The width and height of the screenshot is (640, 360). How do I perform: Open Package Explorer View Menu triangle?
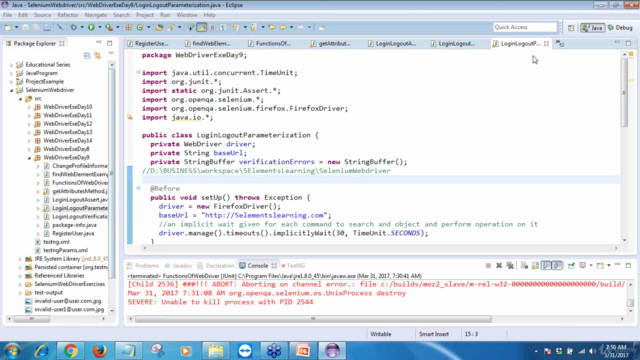111,54
